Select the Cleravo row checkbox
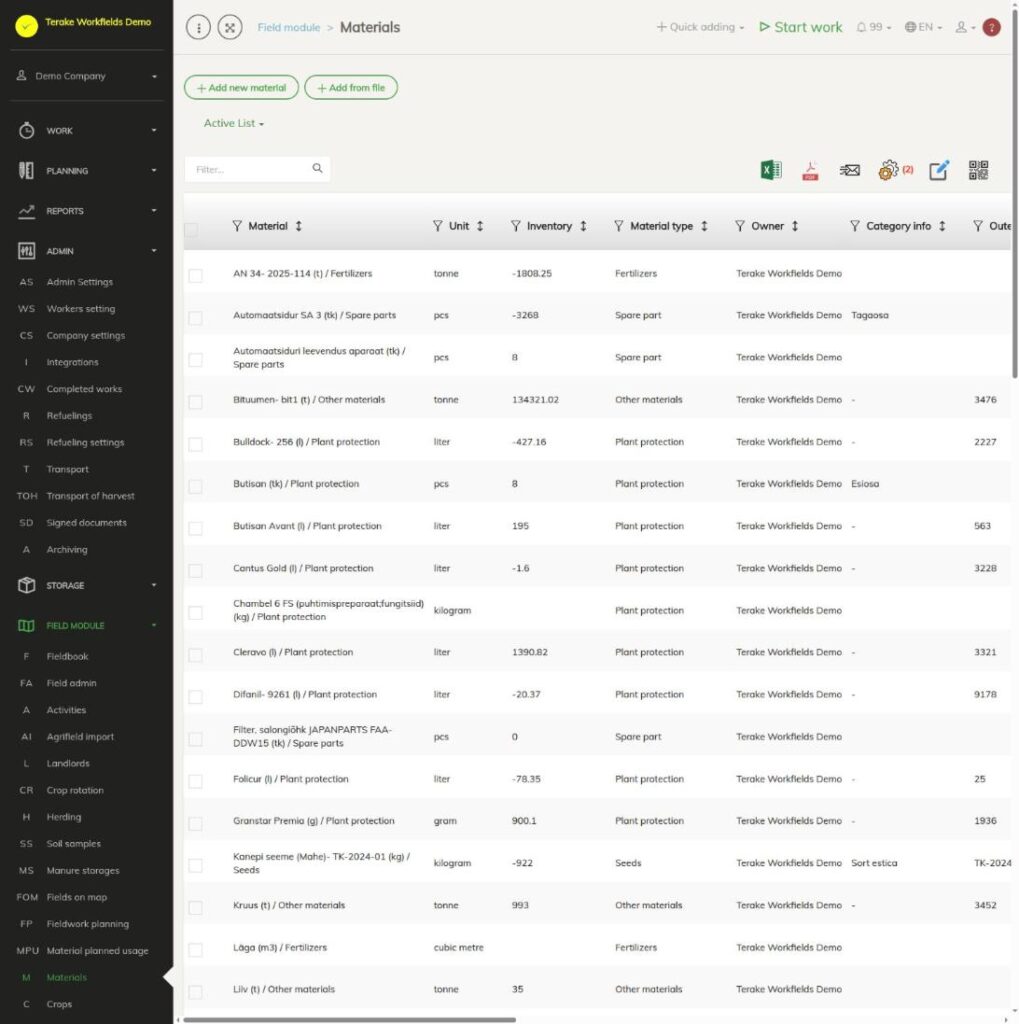The image size is (1019, 1024). [195, 655]
